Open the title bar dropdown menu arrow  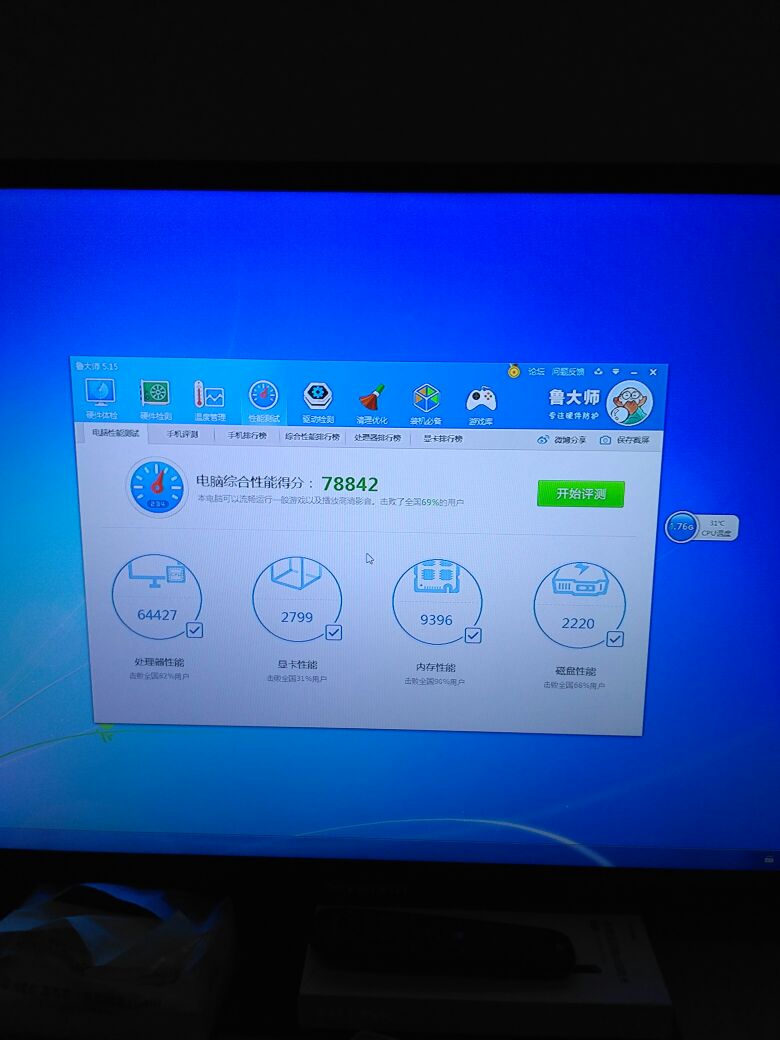(x=616, y=371)
